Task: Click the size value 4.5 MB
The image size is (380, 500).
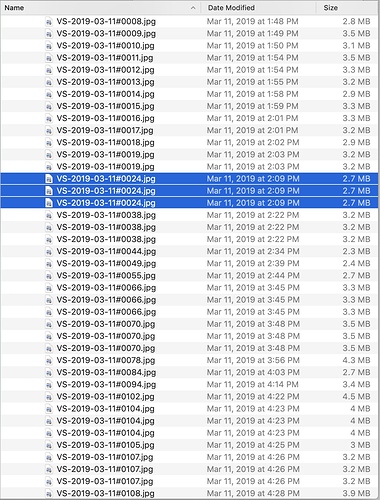Action: [x=356, y=397]
